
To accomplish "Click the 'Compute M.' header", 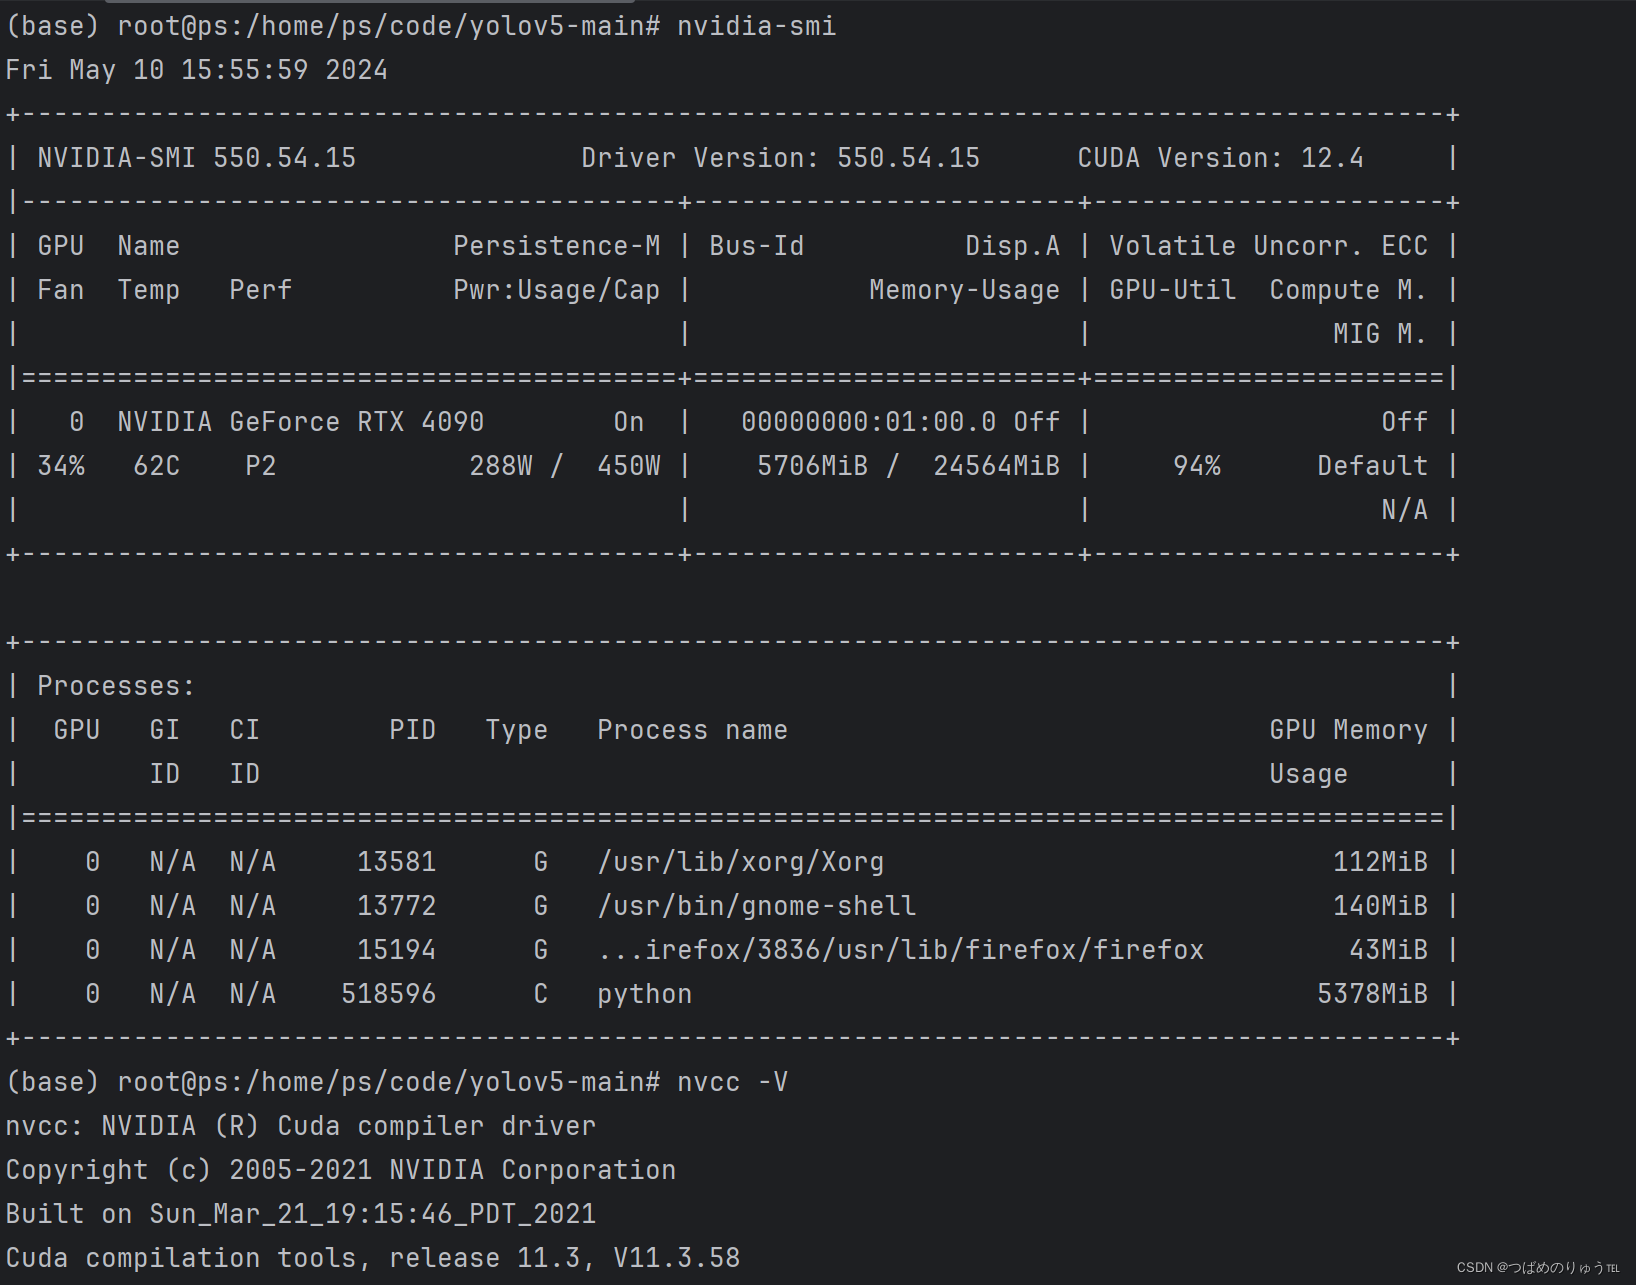I will click(1349, 290).
